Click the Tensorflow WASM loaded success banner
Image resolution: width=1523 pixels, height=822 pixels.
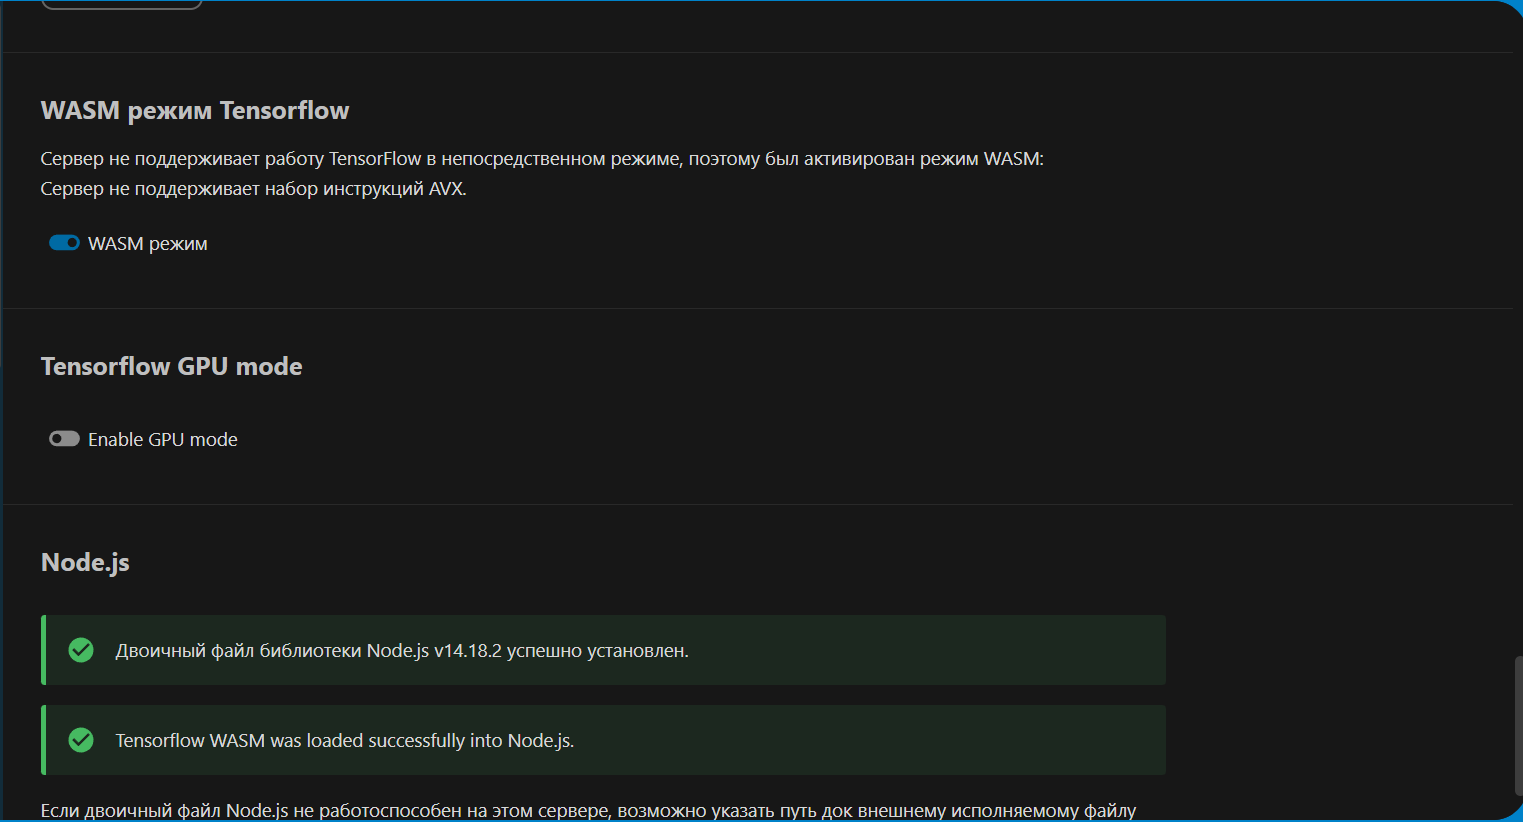click(x=603, y=740)
